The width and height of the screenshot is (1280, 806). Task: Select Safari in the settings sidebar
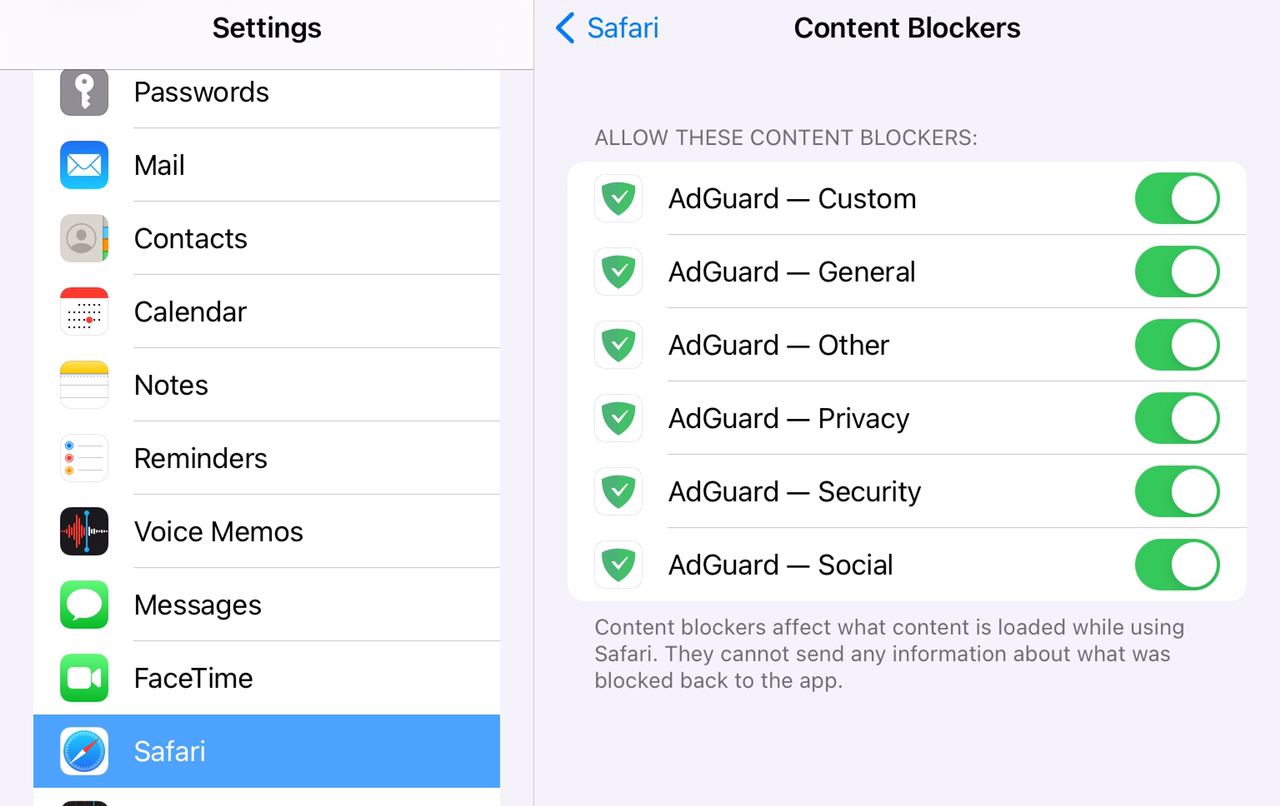[266, 751]
